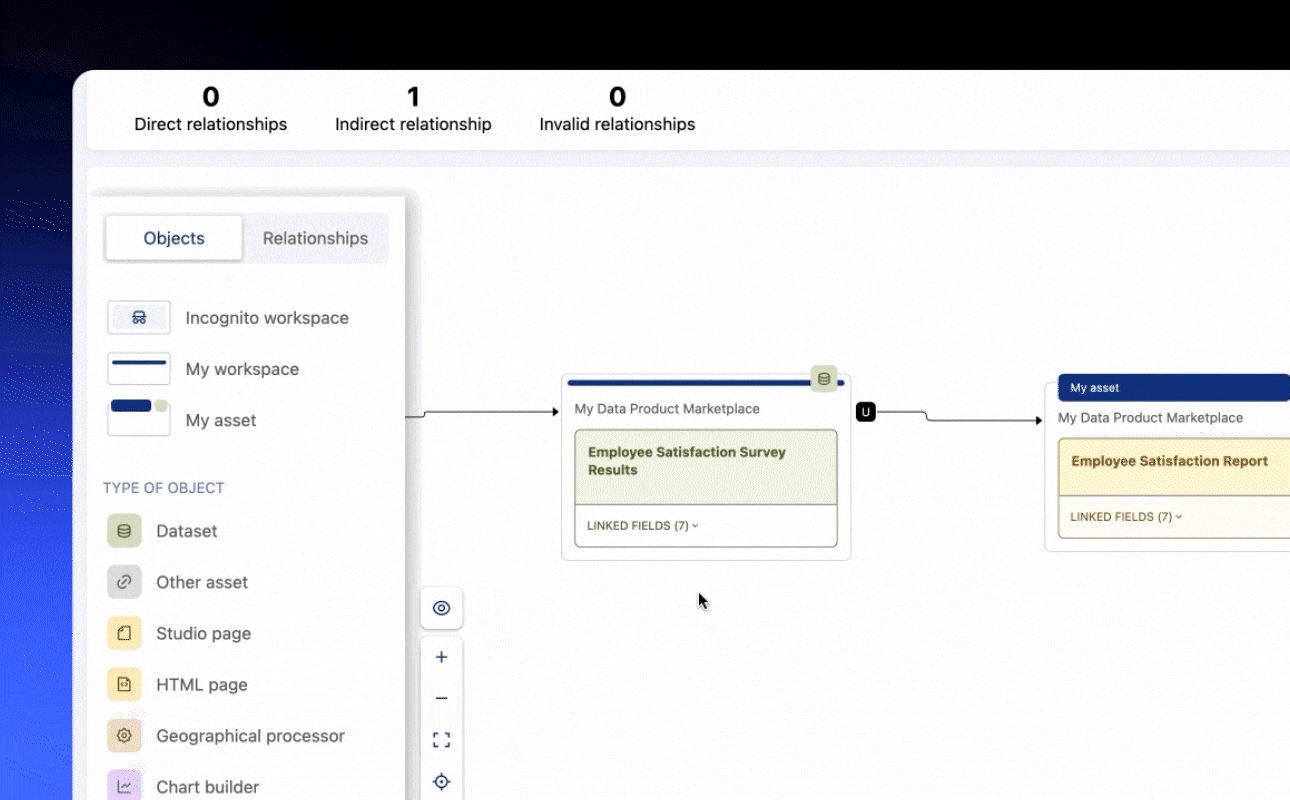Switch to the Relationships tab
This screenshot has width=1290, height=800.
click(315, 238)
